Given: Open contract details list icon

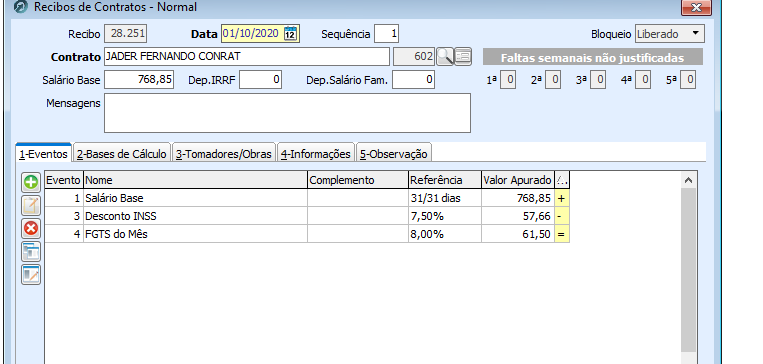Looking at the screenshot, I should coord(463,57).
